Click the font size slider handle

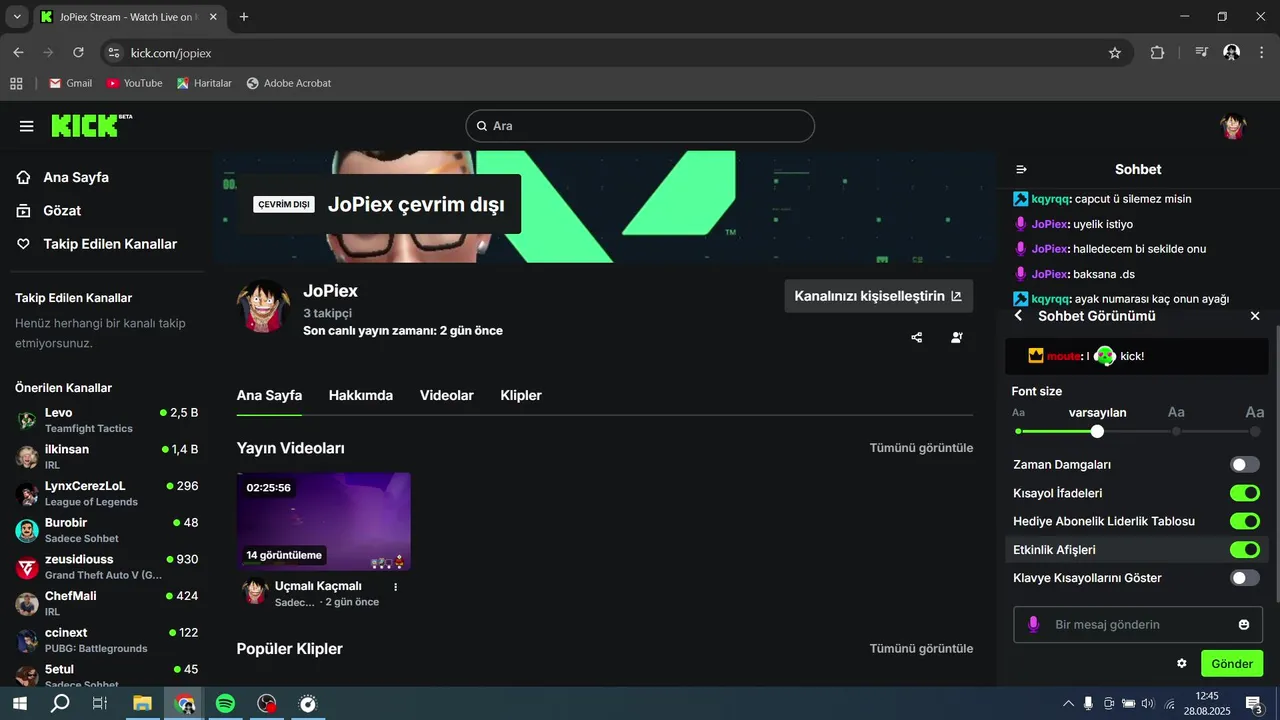click(x=1097, y=431)
